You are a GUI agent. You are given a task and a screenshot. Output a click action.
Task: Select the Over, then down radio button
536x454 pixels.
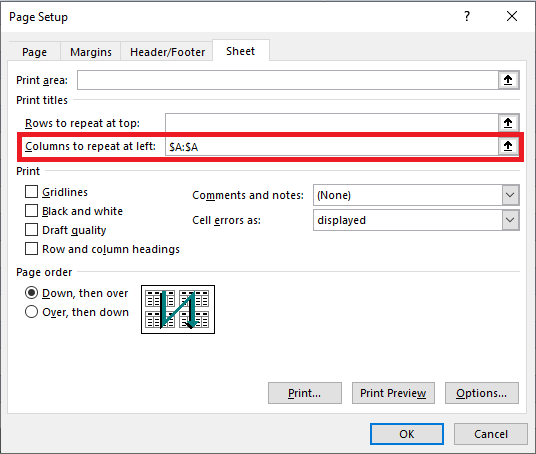tap(31, 312)
